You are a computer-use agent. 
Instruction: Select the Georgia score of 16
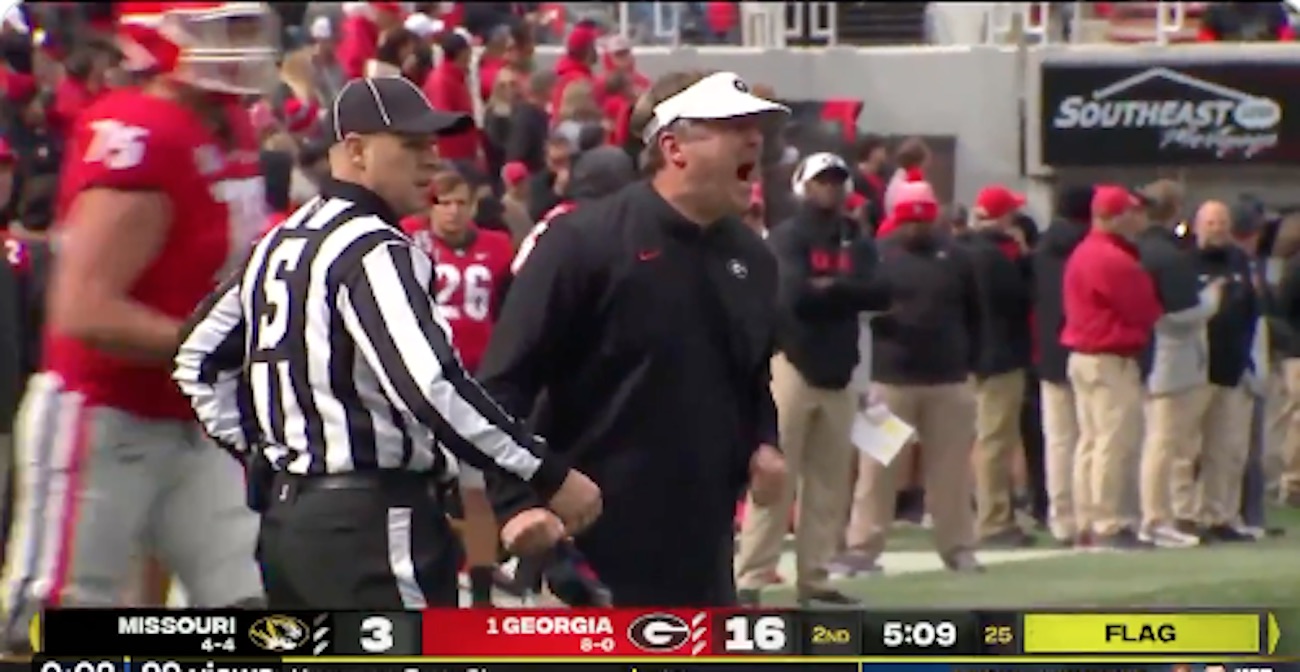(754, 633)
